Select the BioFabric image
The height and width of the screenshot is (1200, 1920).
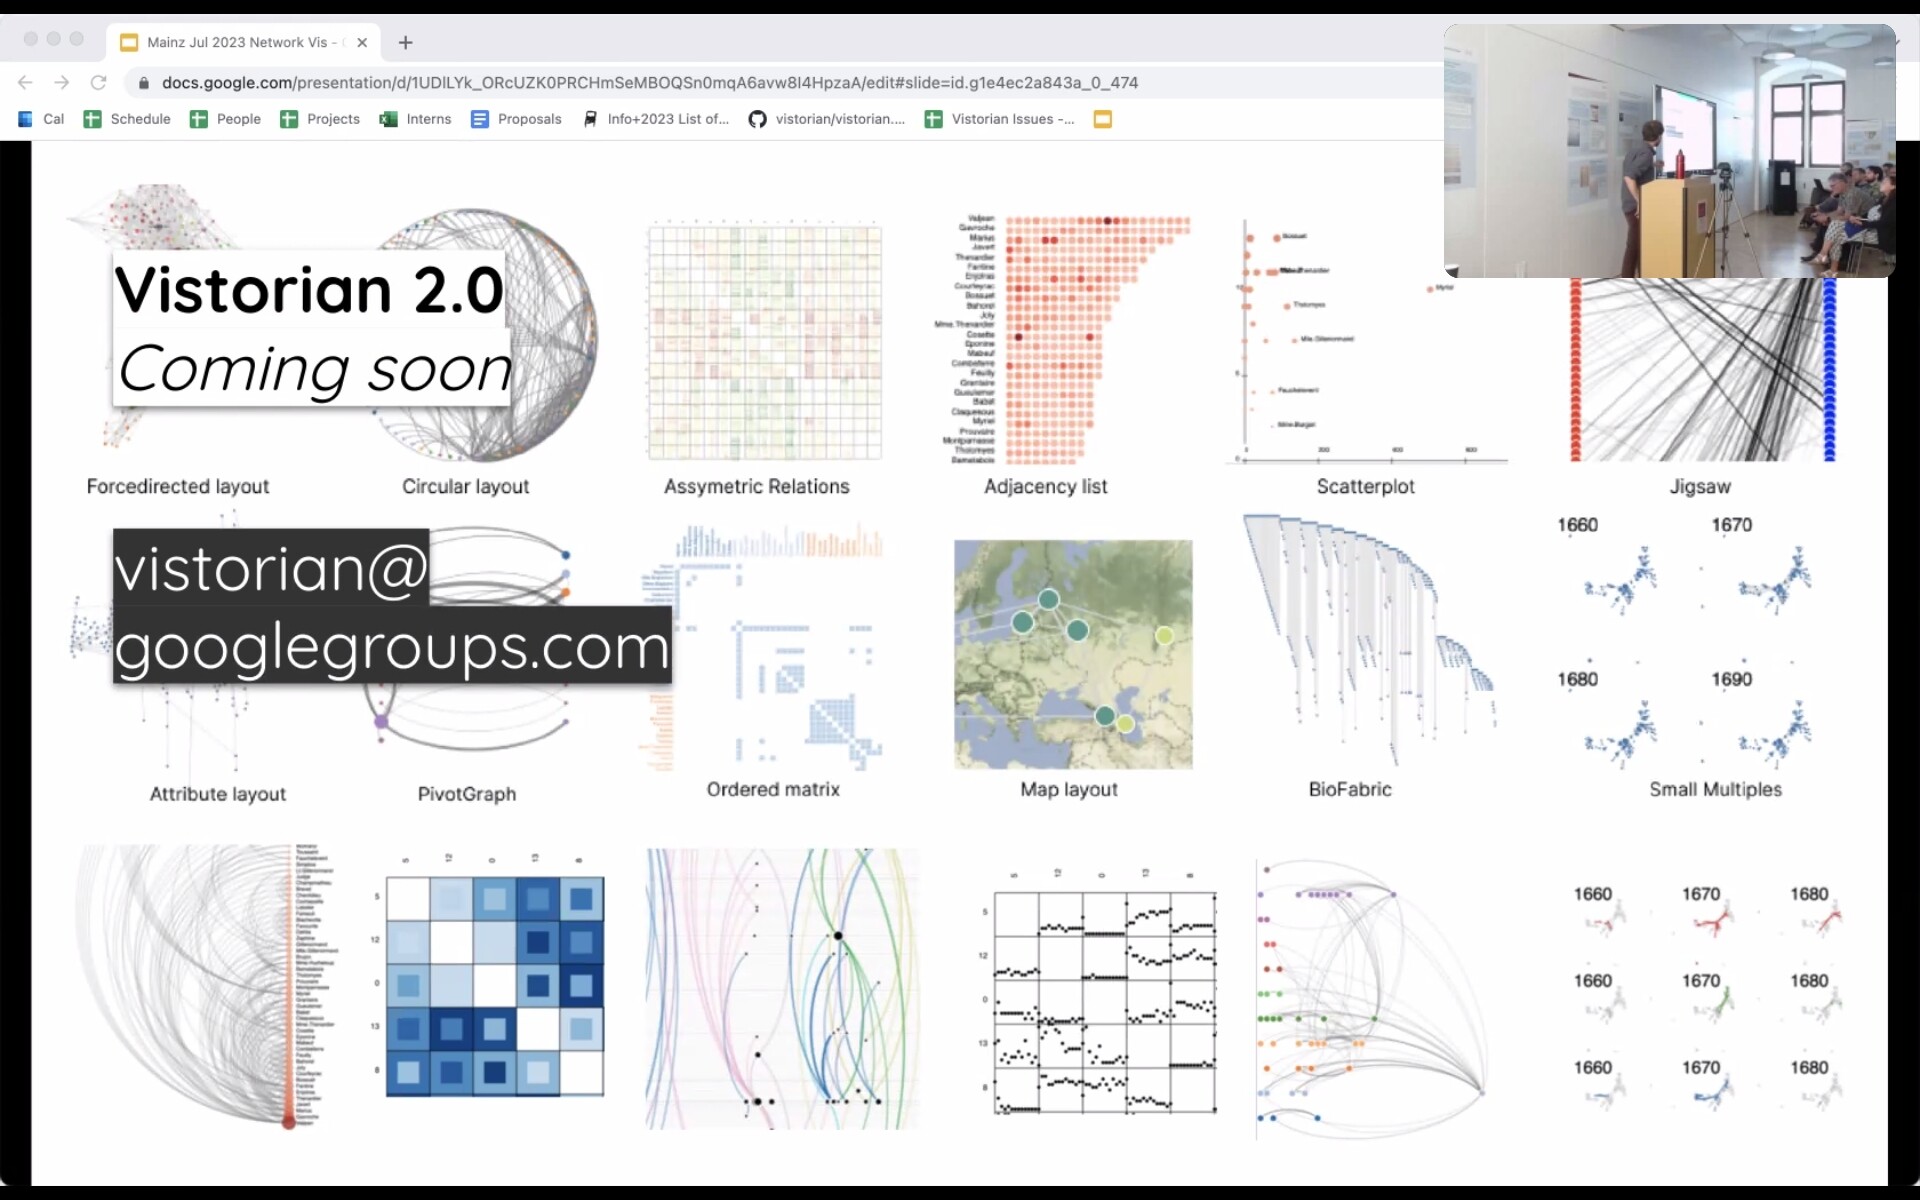point(1368,640)
